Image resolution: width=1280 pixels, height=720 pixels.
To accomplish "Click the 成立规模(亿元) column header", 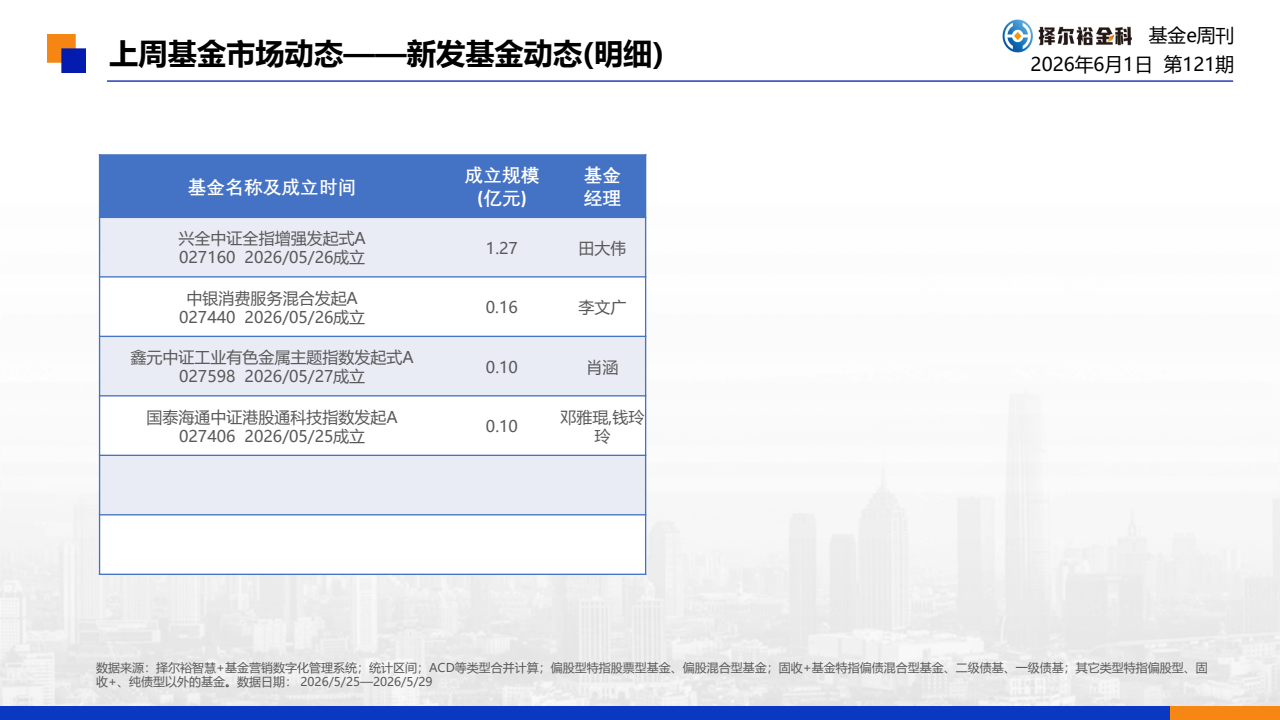I will pyautogui.click(x=502, y=187).
